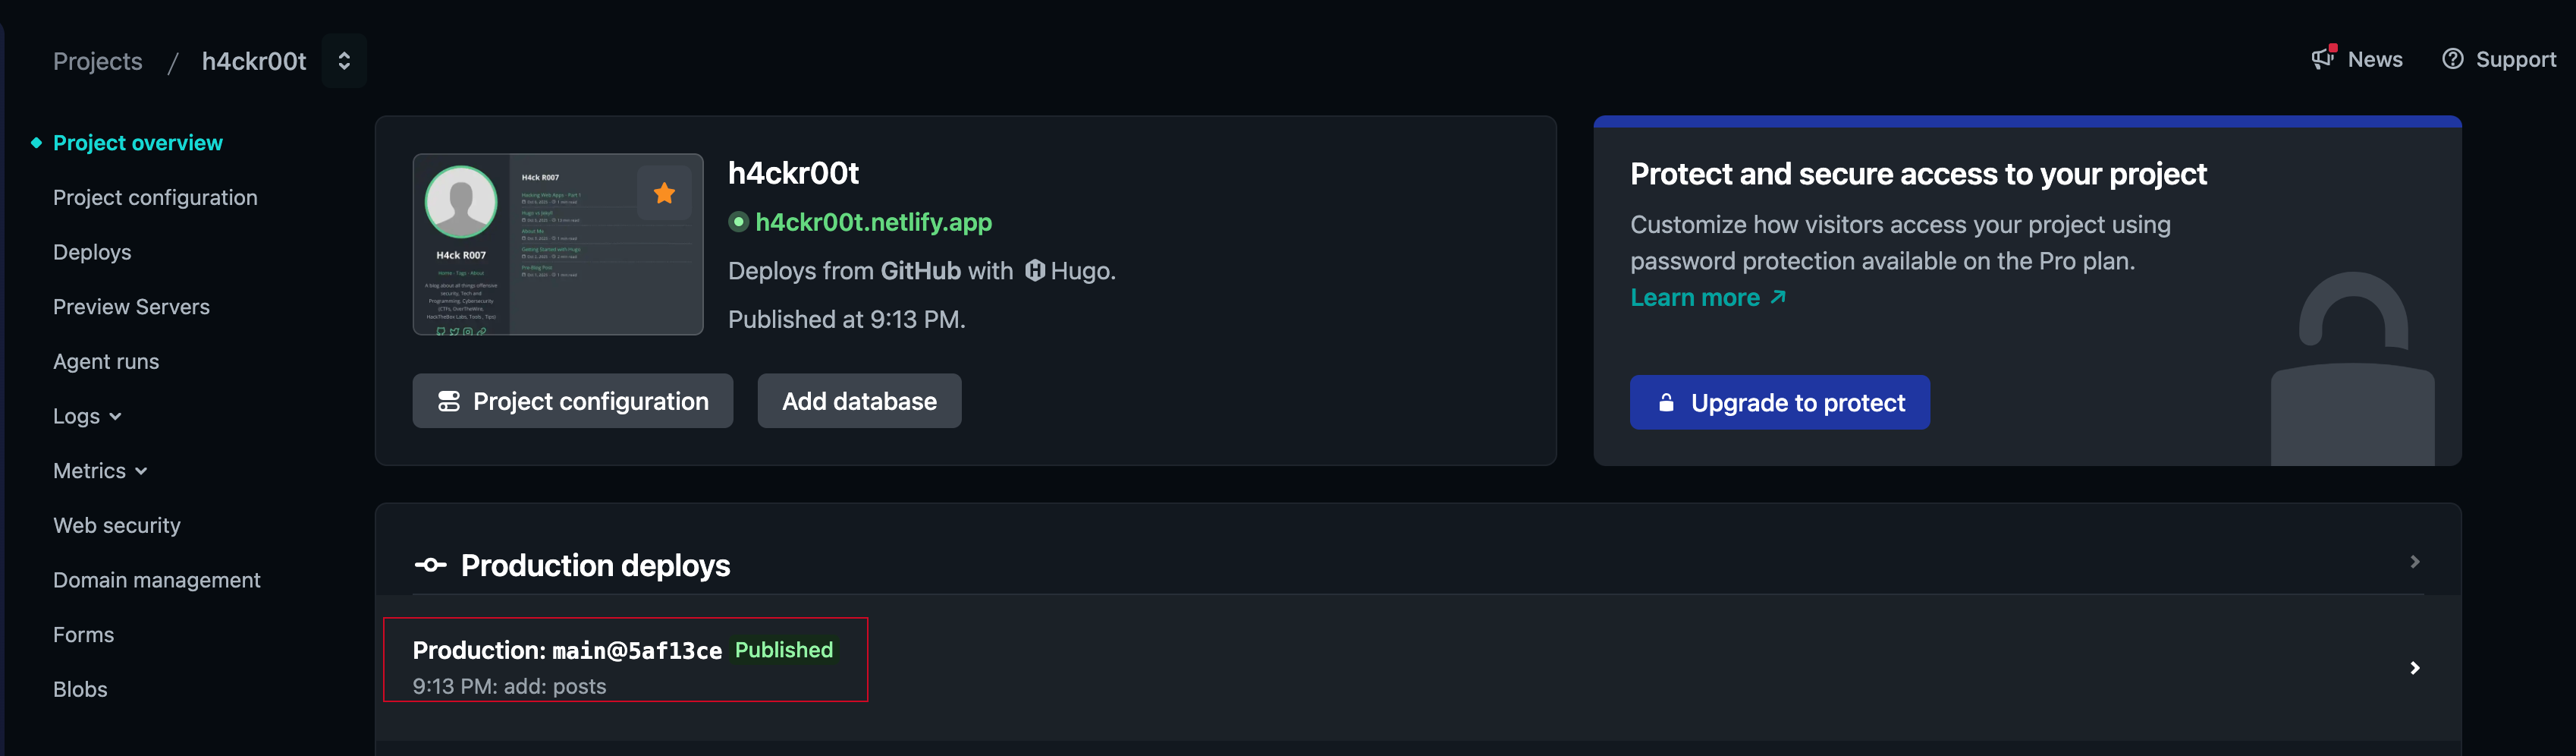Open Support via the question mark icon
Image resolution: width=2576 pixels, height=756 pixels.
(x=2455, y=59)
